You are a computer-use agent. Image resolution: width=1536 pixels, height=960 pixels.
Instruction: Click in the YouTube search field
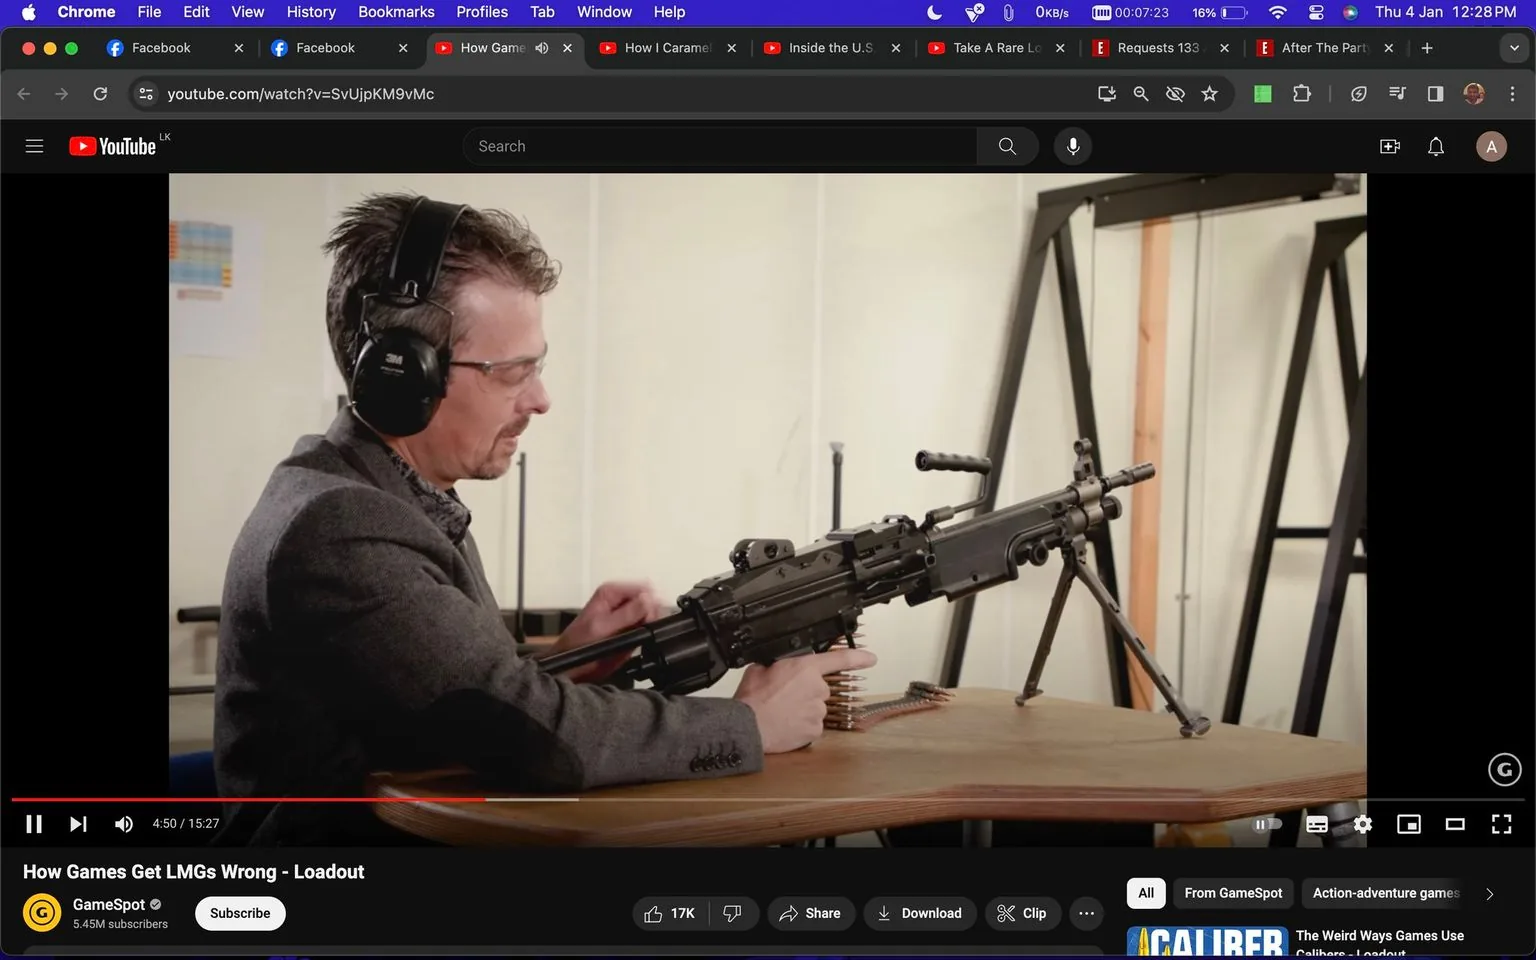720,145
